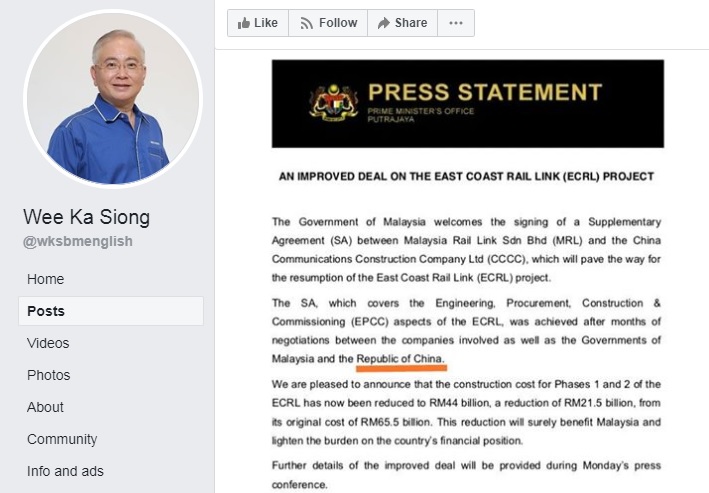The width and height of the screenshot is (709, 493).
Task: Click the Wee Ka Siong page name
Action: (86, 217)
